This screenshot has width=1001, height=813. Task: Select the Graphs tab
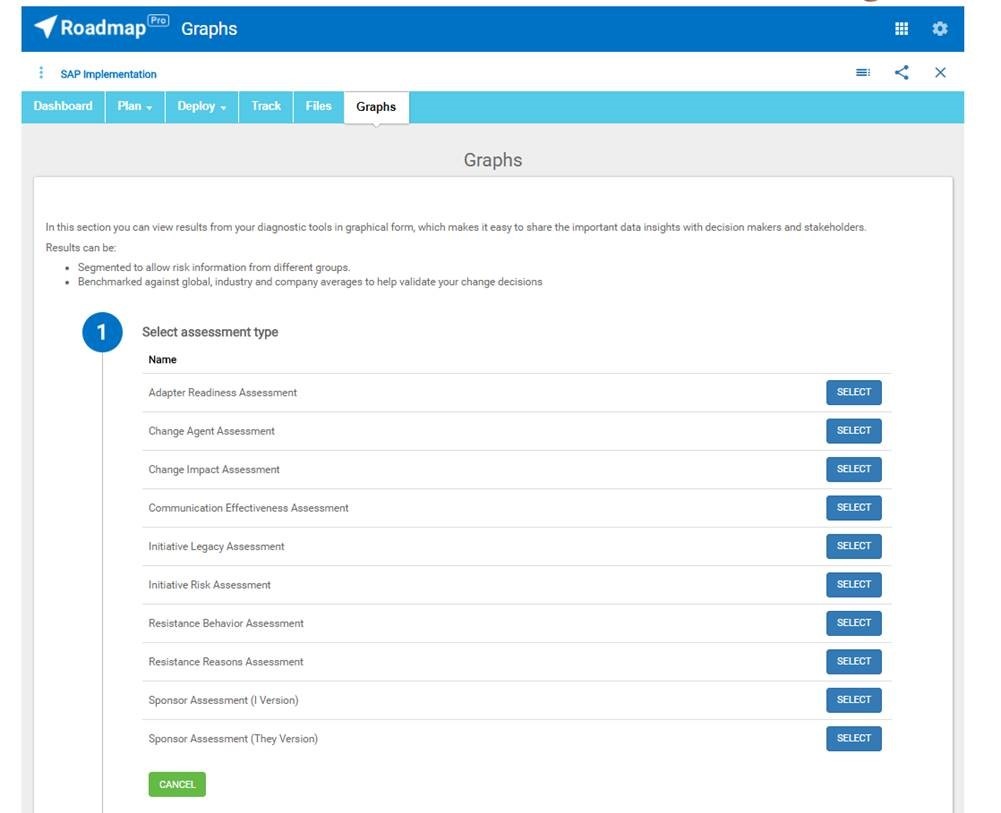point(376,107)
